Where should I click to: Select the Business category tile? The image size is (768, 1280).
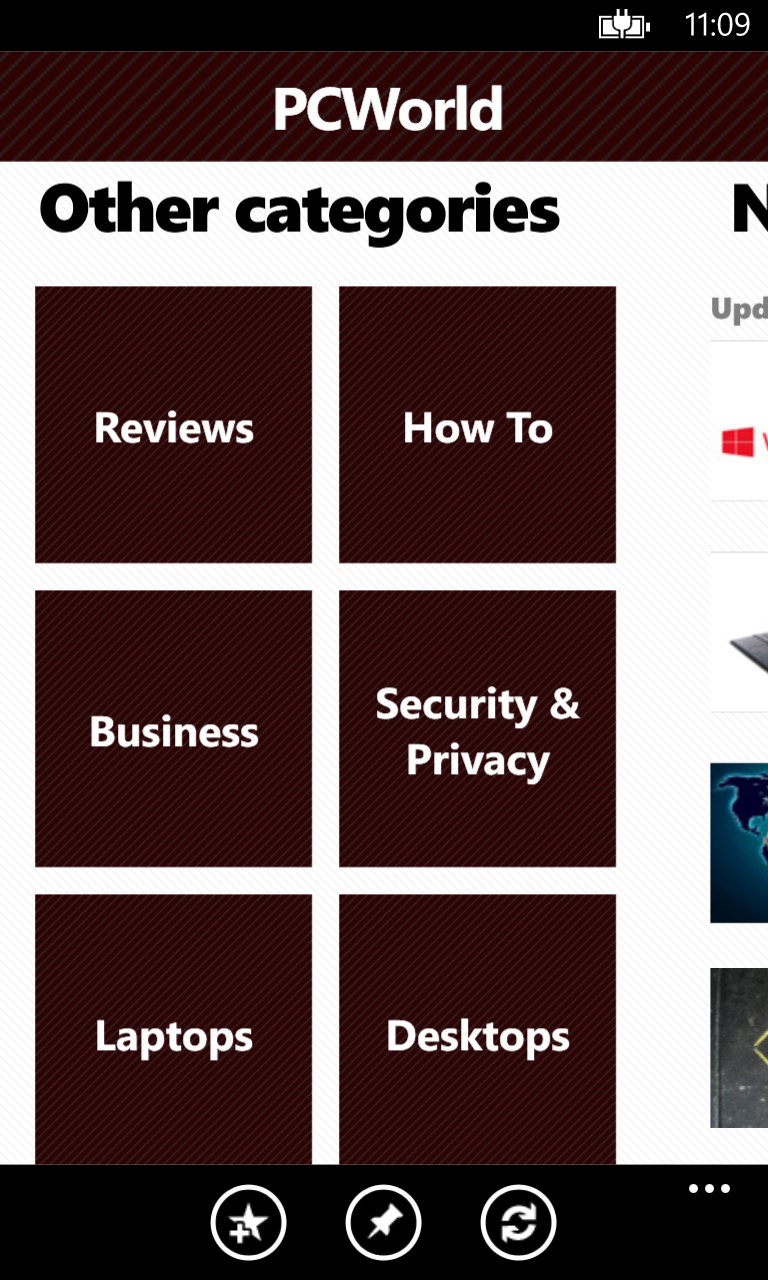pyautogui.click(x=173, y=729)
